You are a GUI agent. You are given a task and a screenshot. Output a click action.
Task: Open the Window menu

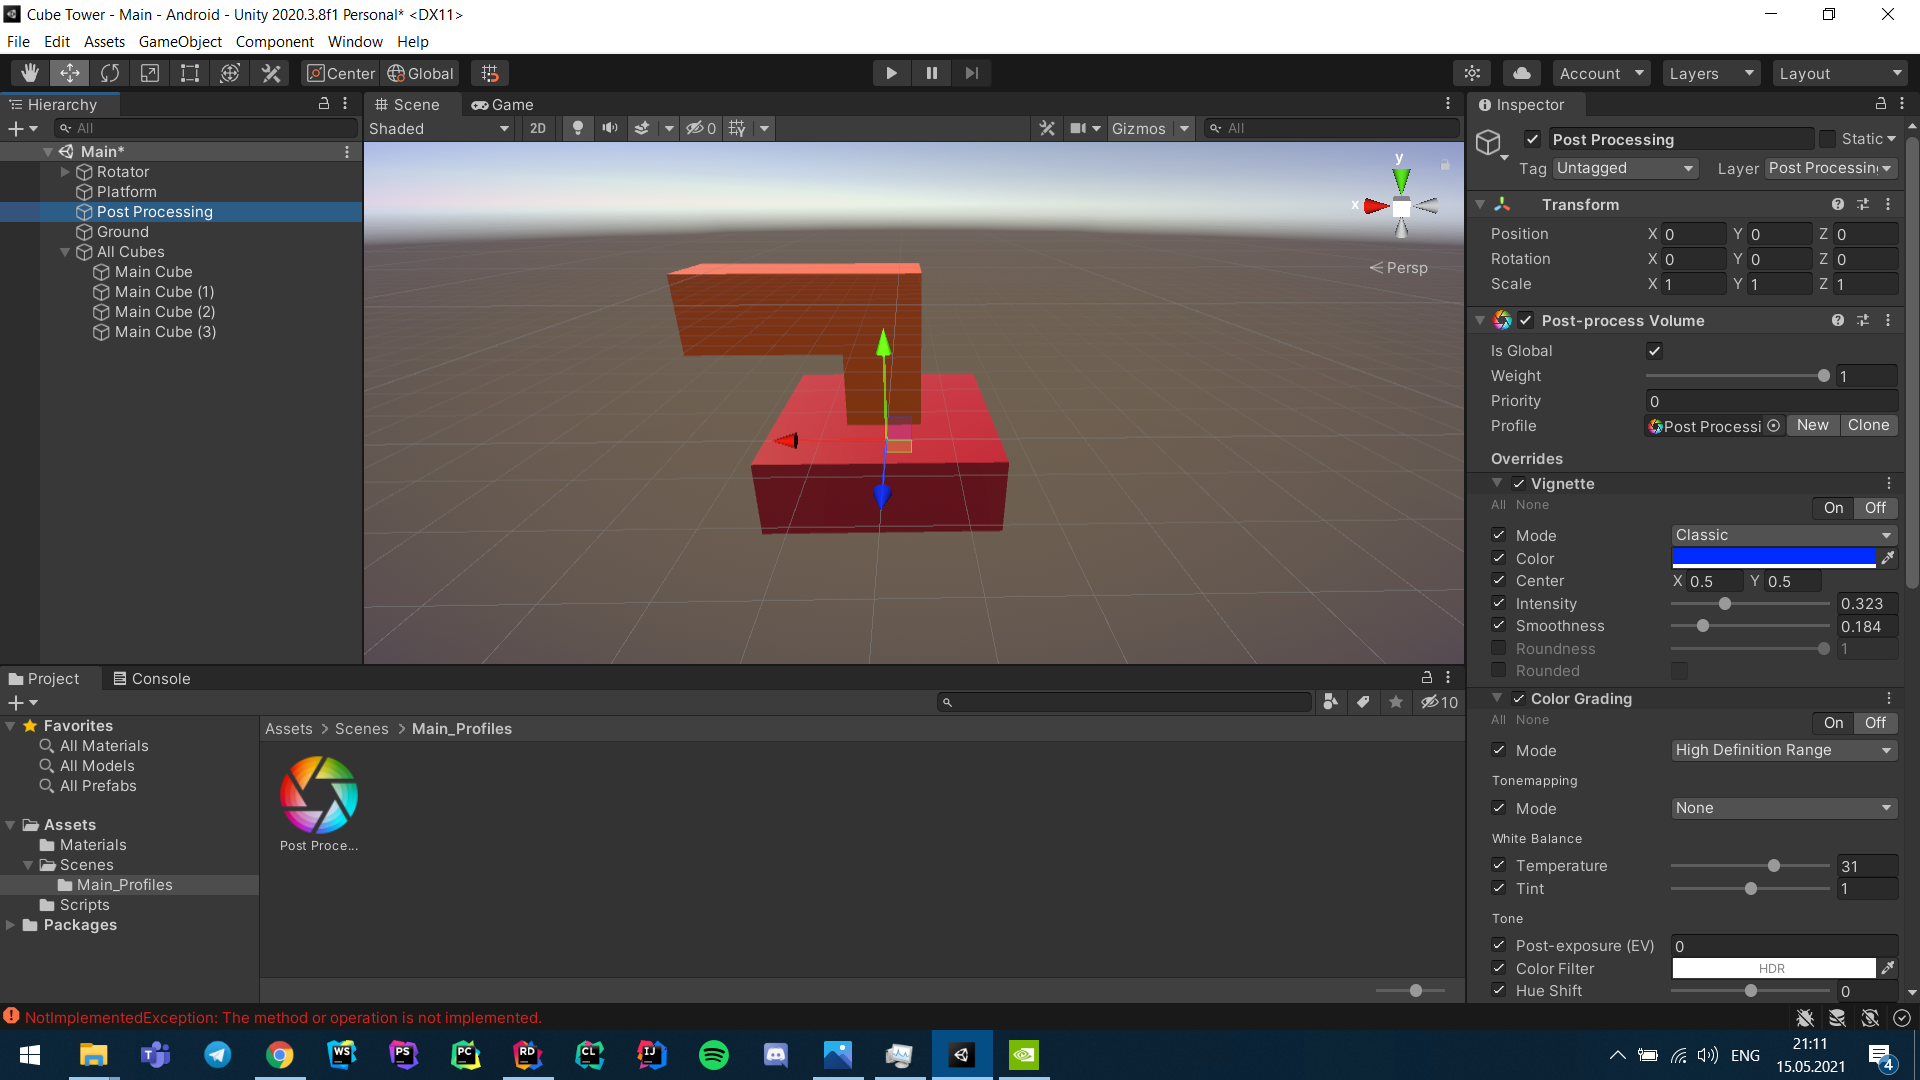click(x=355, y=41)
